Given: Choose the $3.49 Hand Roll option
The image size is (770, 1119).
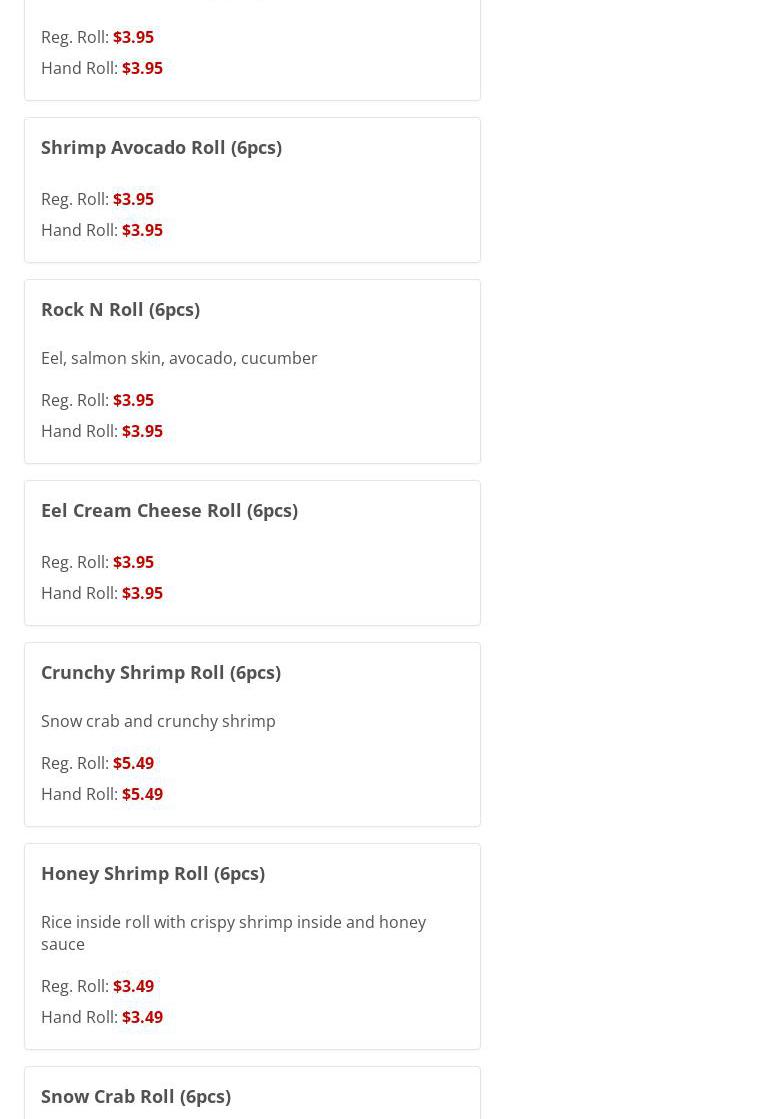Looking at the screenshot, I should click(x=141, y=1017).
